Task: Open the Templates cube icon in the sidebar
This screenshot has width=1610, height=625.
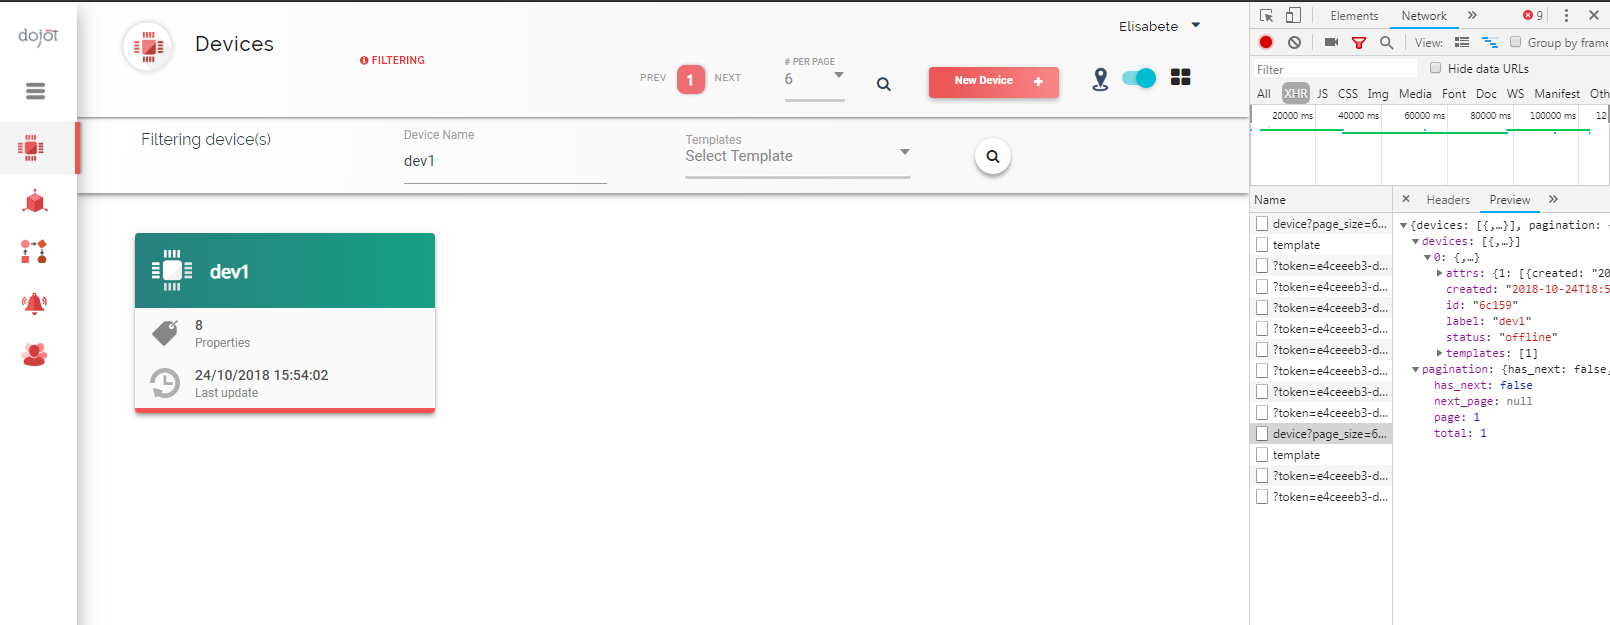Action: pos(35,202)
